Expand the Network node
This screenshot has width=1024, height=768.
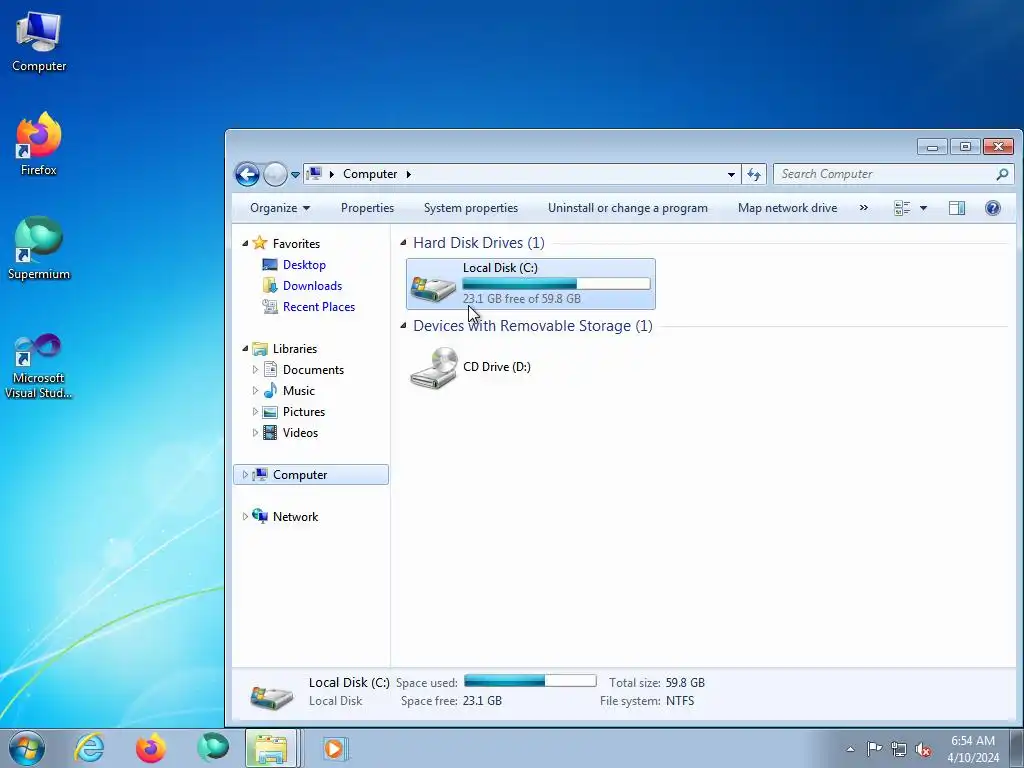pyautogui.click(x=245, y=517)
